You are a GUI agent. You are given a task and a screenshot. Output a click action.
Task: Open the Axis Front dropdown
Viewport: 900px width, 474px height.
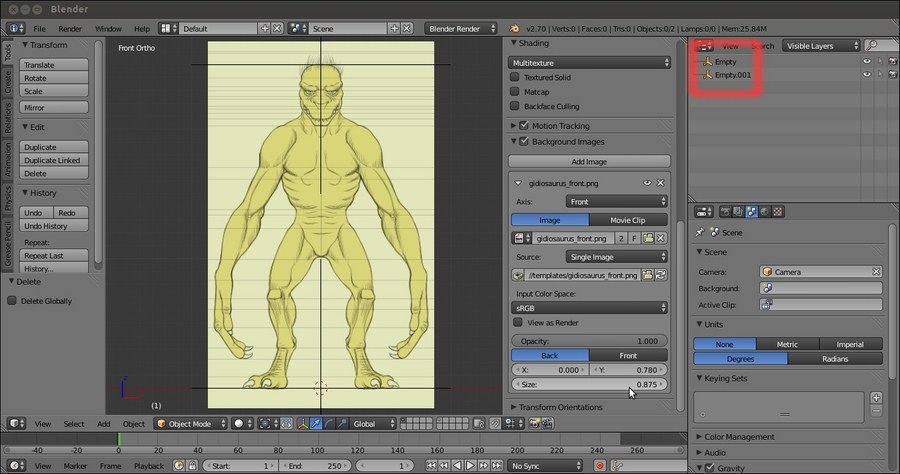click(616, 201)
